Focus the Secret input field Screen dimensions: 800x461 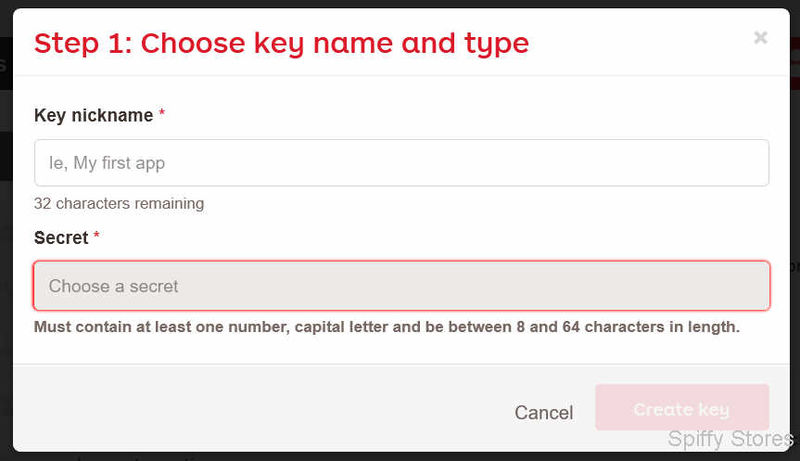tap(401, 286)
